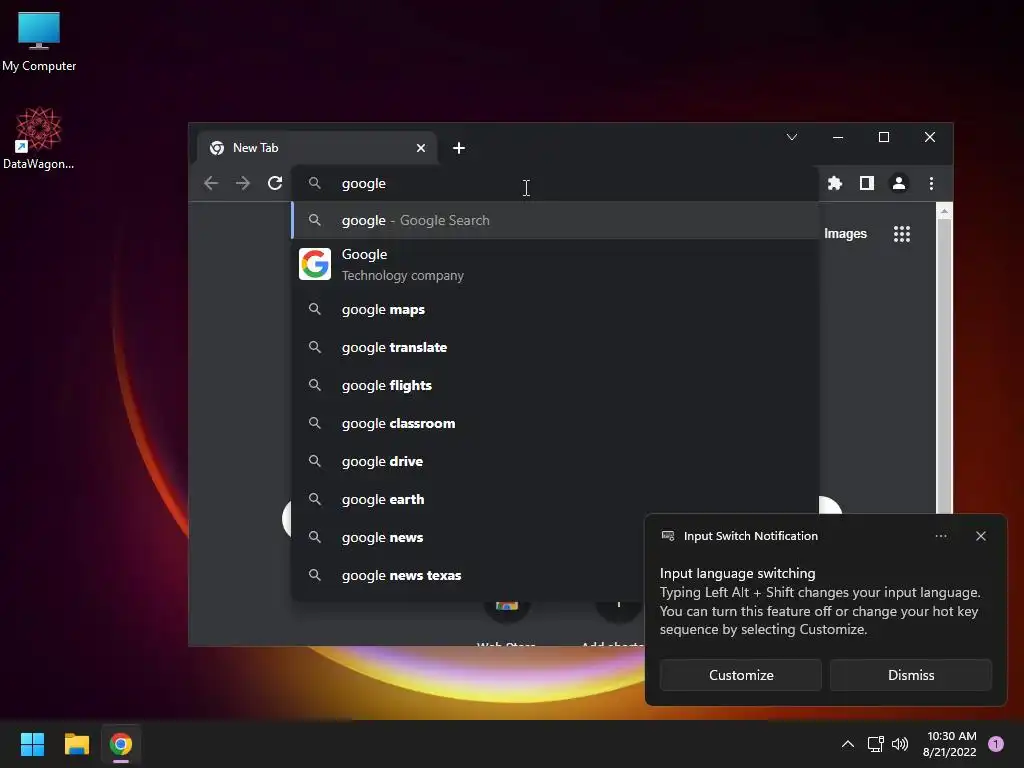Choose the 'google earth' suggestion
This screenshot has width=1024, height=768.
555,499
